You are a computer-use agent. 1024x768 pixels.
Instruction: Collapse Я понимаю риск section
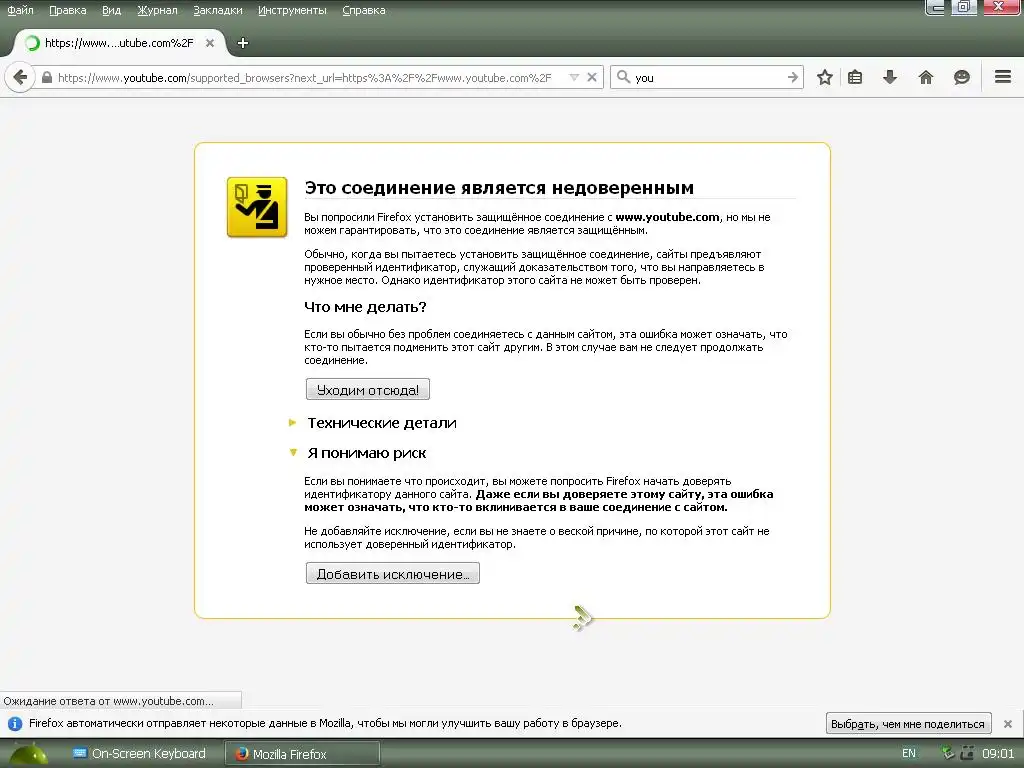click(x=366, y=453)
